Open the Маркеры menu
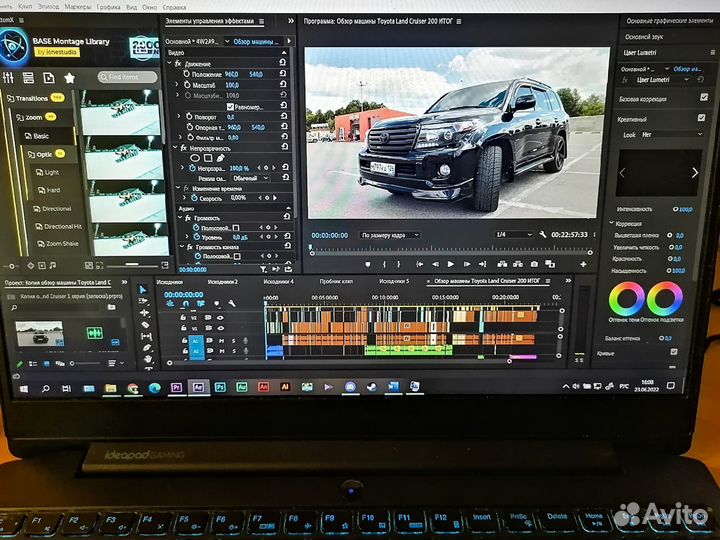This screenshot has width=720, height=540. pos(76,6)
